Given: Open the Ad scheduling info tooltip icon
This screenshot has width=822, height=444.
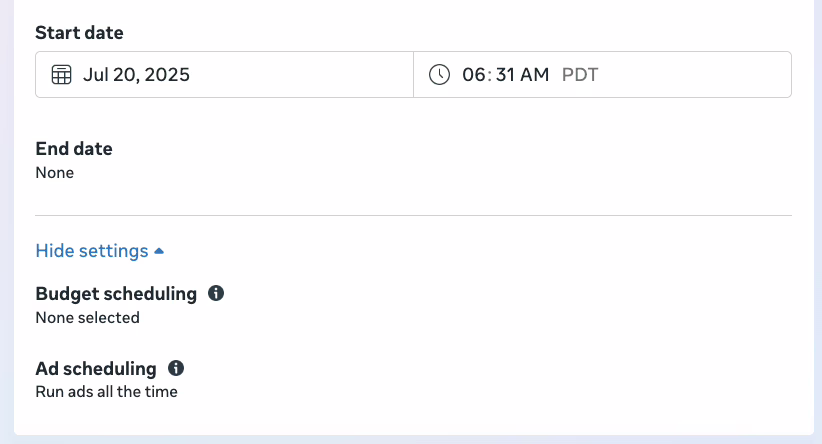Looking at the screenshot, I should (176, 368).
